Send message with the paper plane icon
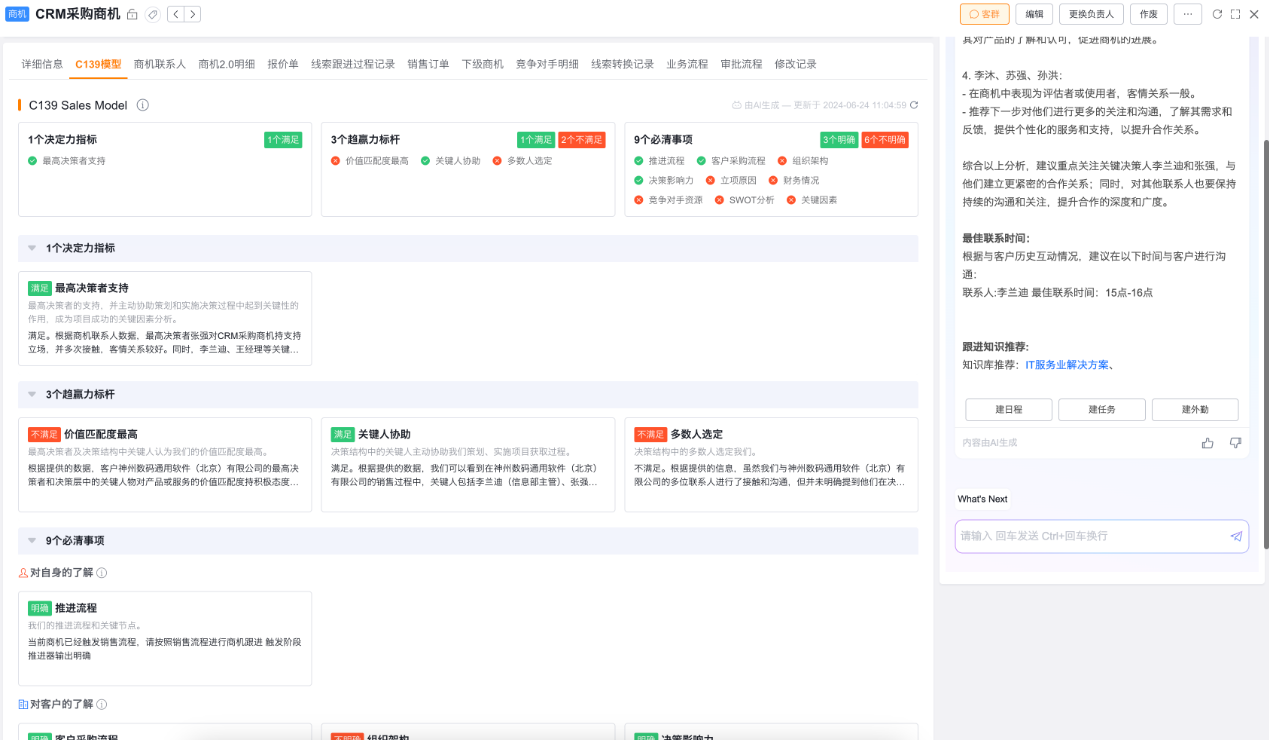 click(1236, 536)
